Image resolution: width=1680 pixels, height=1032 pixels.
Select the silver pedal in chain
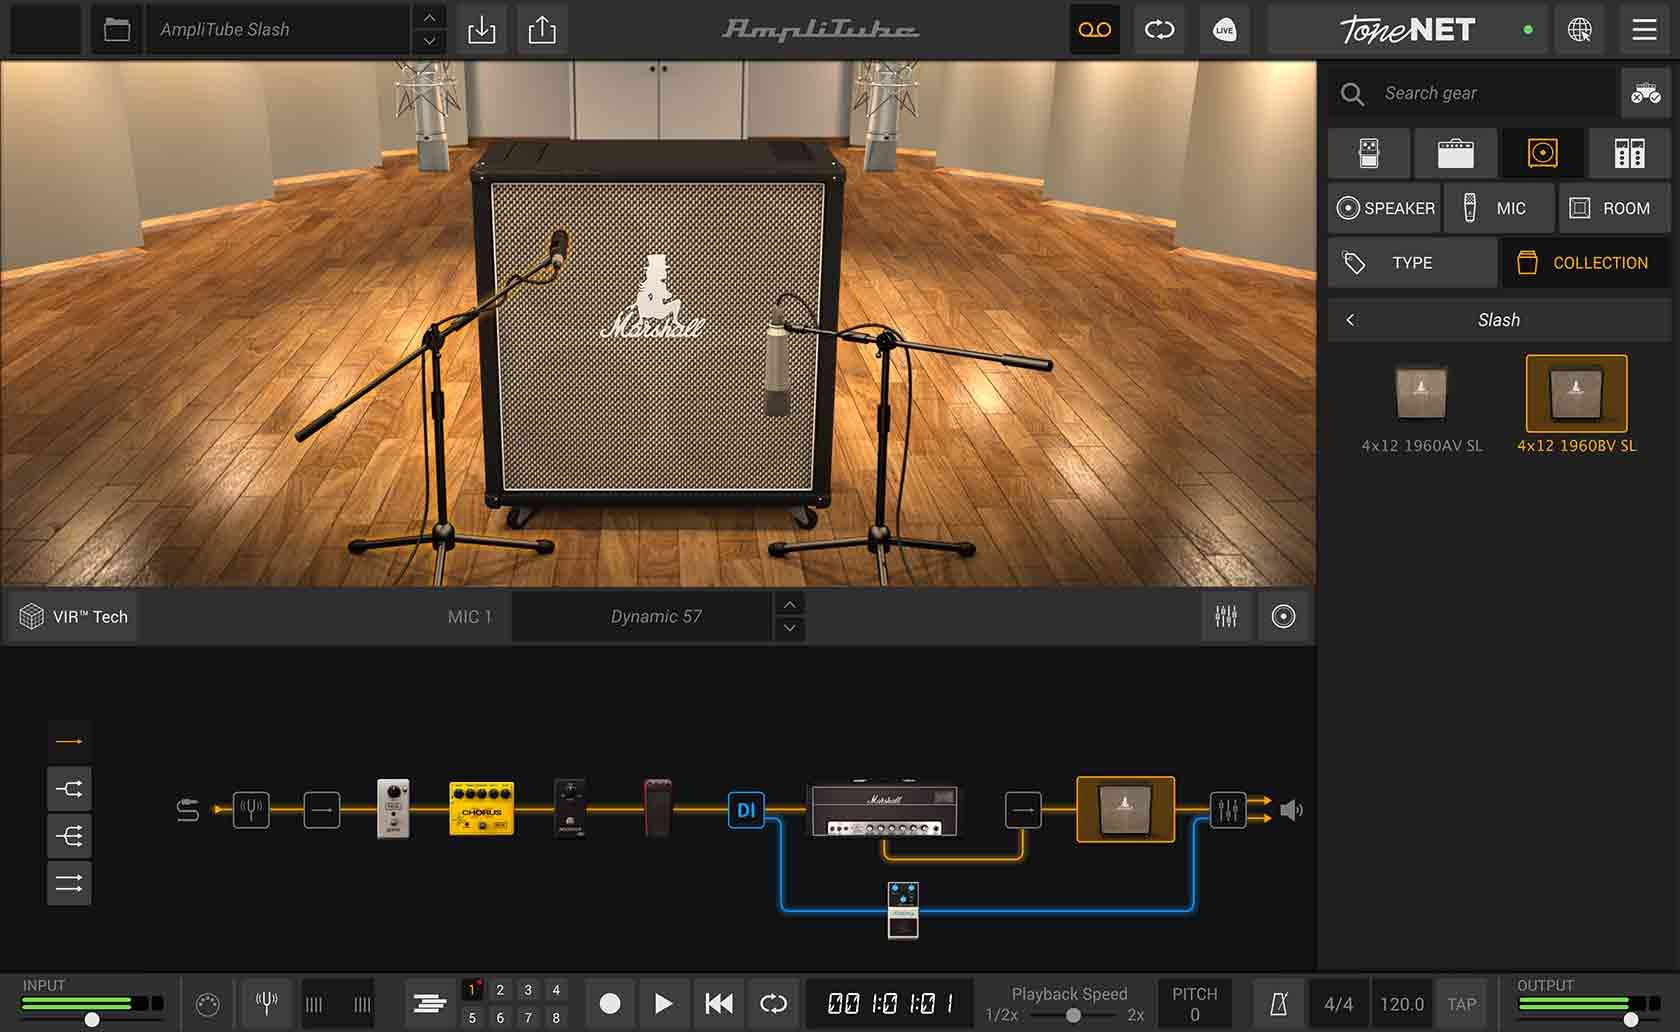tap(393, 808)
